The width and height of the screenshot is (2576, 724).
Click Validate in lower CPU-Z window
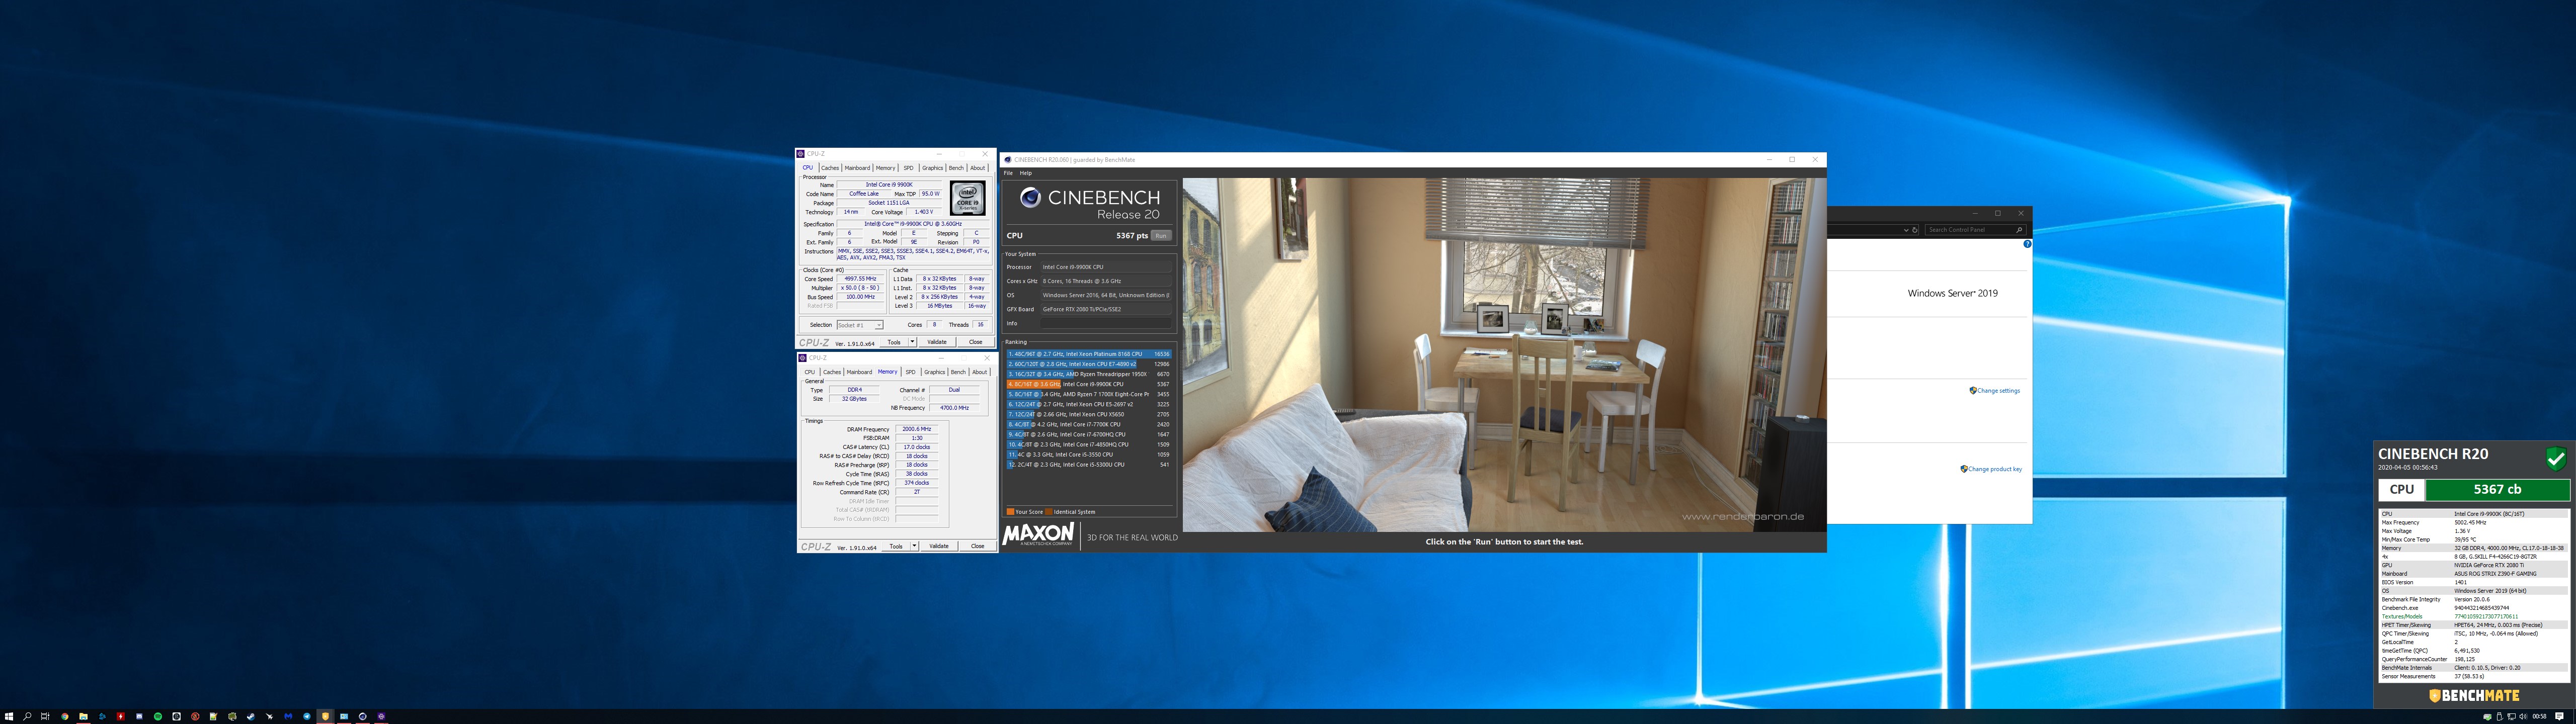pyautogui.click(x=939, y=546)
